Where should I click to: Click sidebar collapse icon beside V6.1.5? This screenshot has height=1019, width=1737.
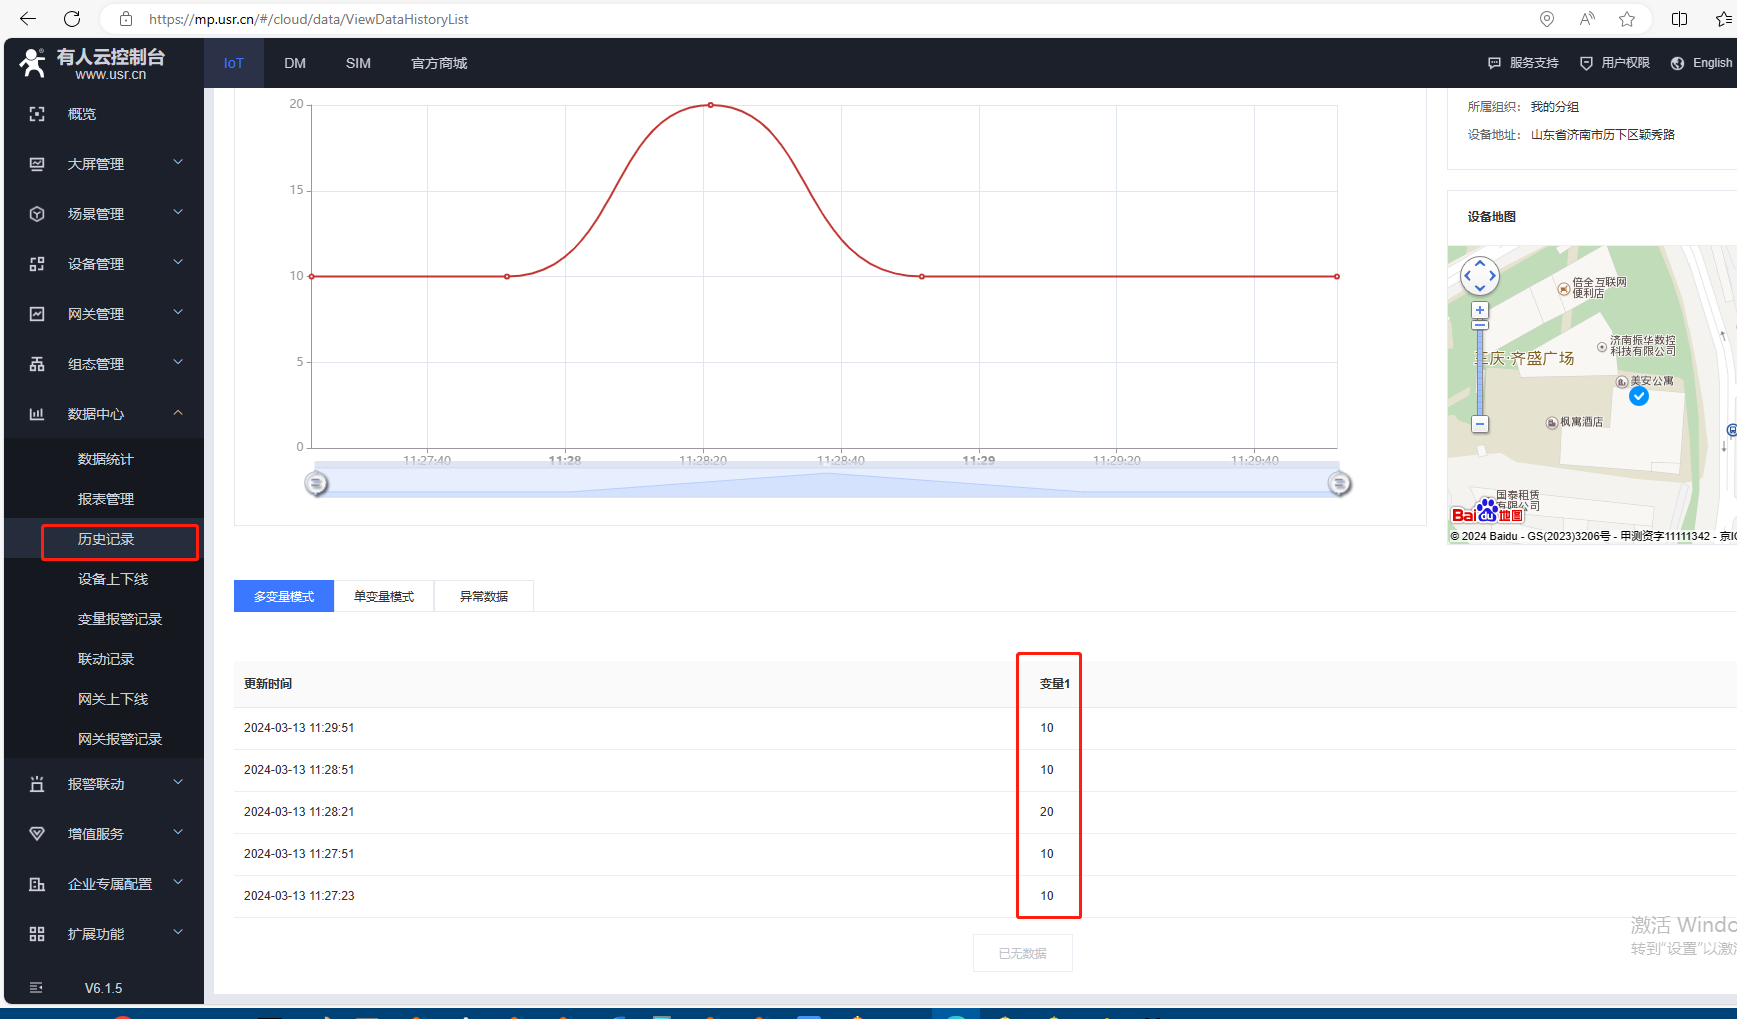pos(37,988)
